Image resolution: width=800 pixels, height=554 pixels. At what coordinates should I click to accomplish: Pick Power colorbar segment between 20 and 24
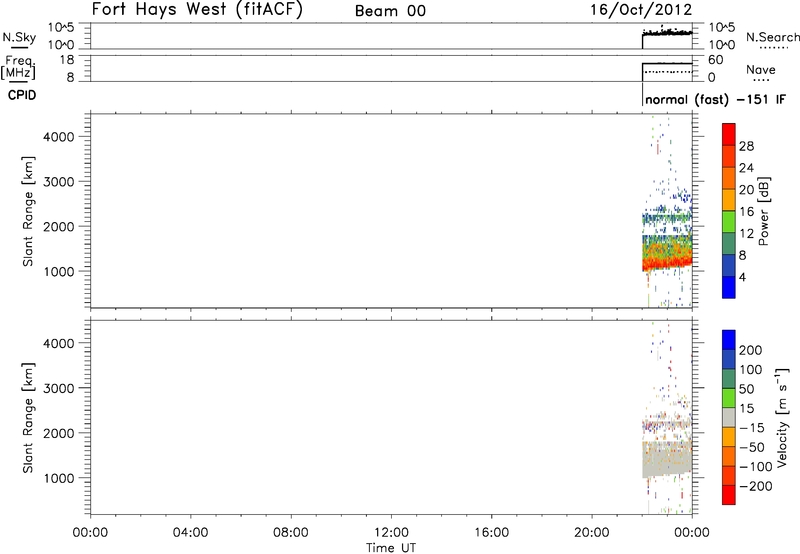[729, 179]
